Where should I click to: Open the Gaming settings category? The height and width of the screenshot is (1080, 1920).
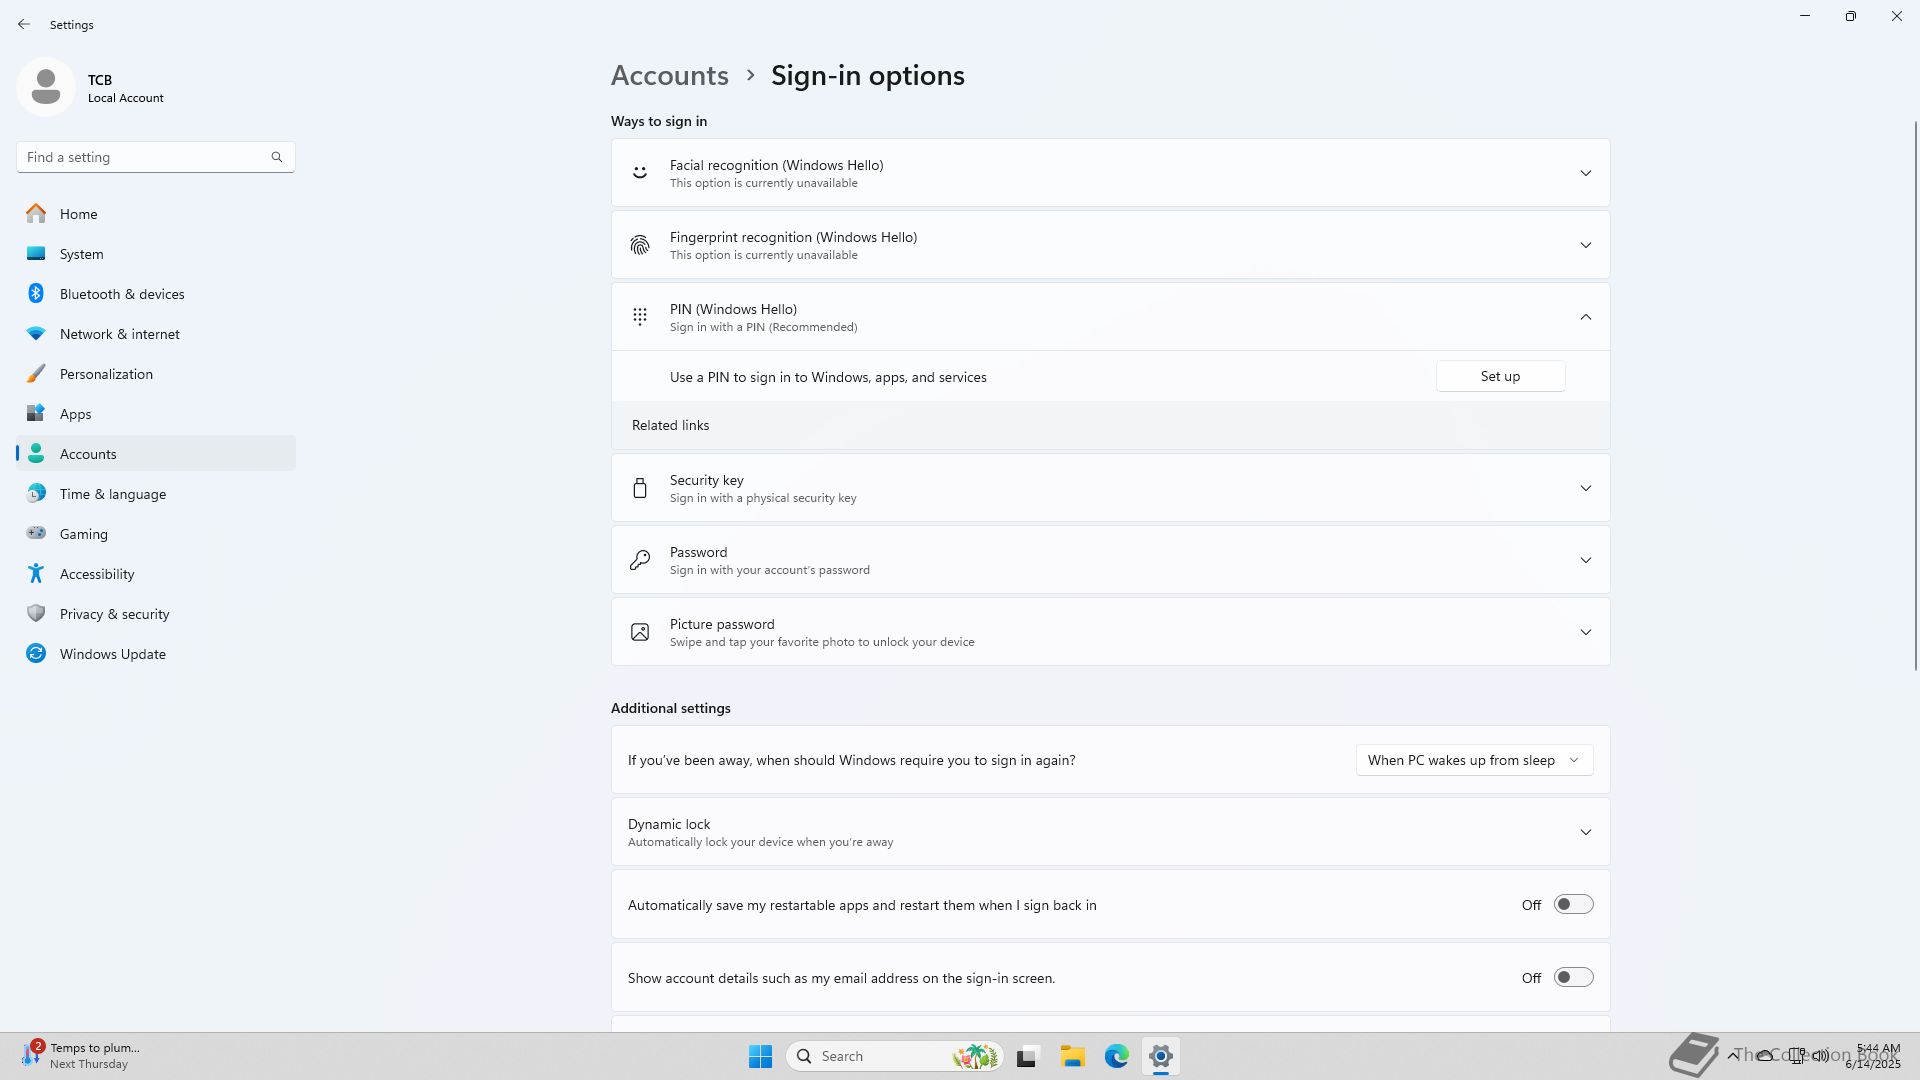[83, 534]
